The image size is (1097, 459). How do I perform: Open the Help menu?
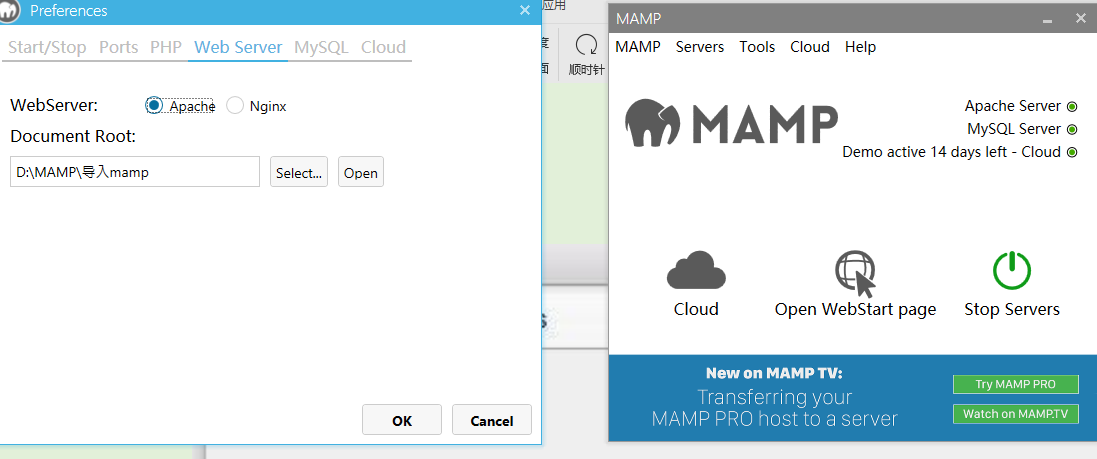[x=860, y=47]
